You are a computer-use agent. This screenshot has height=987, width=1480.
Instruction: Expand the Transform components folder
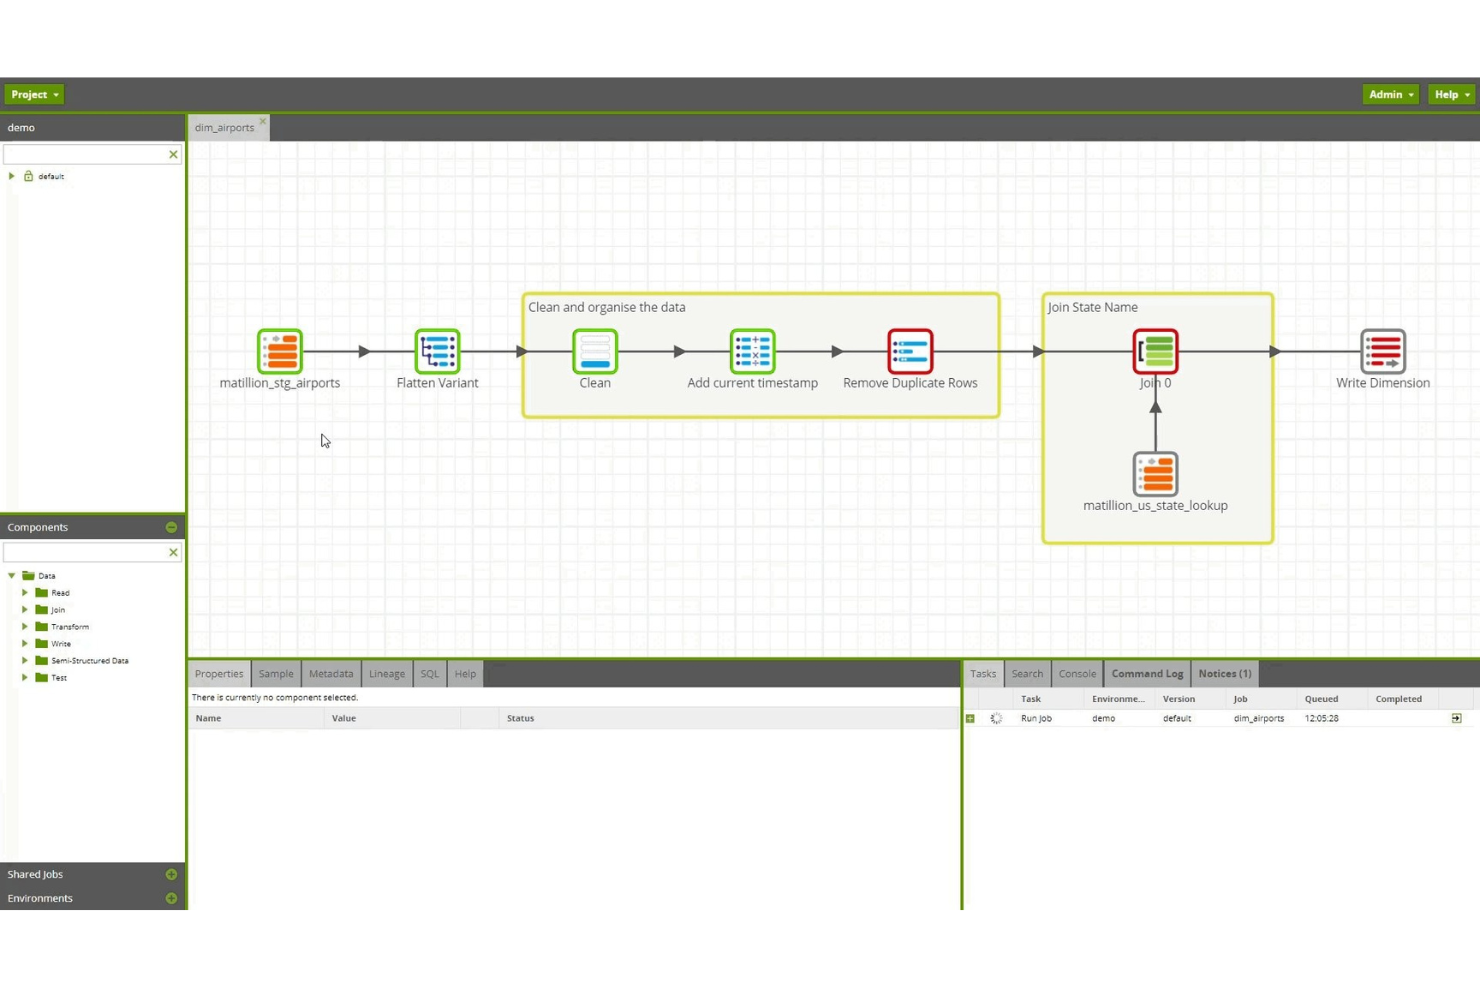(25, 627)
